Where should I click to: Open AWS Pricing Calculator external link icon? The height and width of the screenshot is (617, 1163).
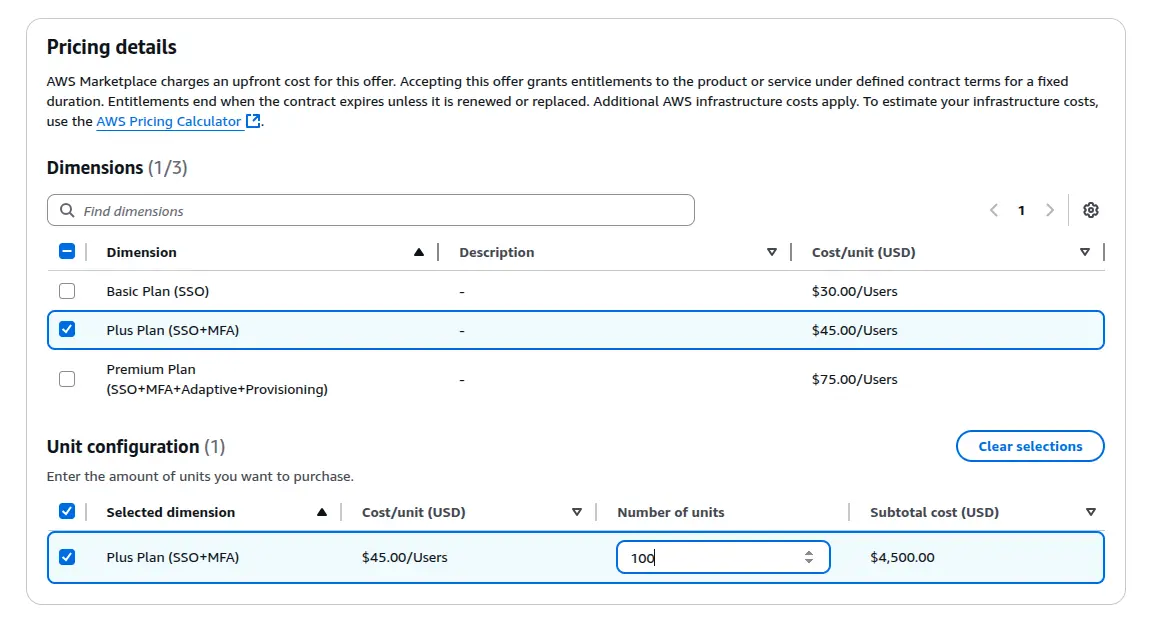coord(253,120)
